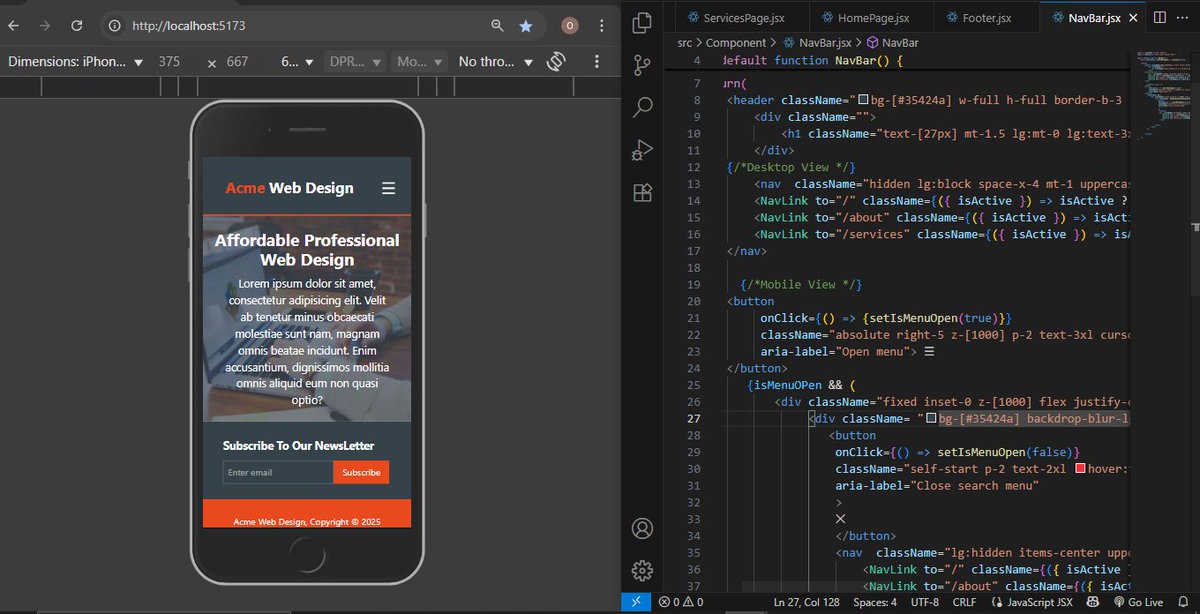Image resolution: width=1200 pixels, height=614 pixels.
Task: Click UTF-8 encoding in status bar
Action: (x=925, y=602)
